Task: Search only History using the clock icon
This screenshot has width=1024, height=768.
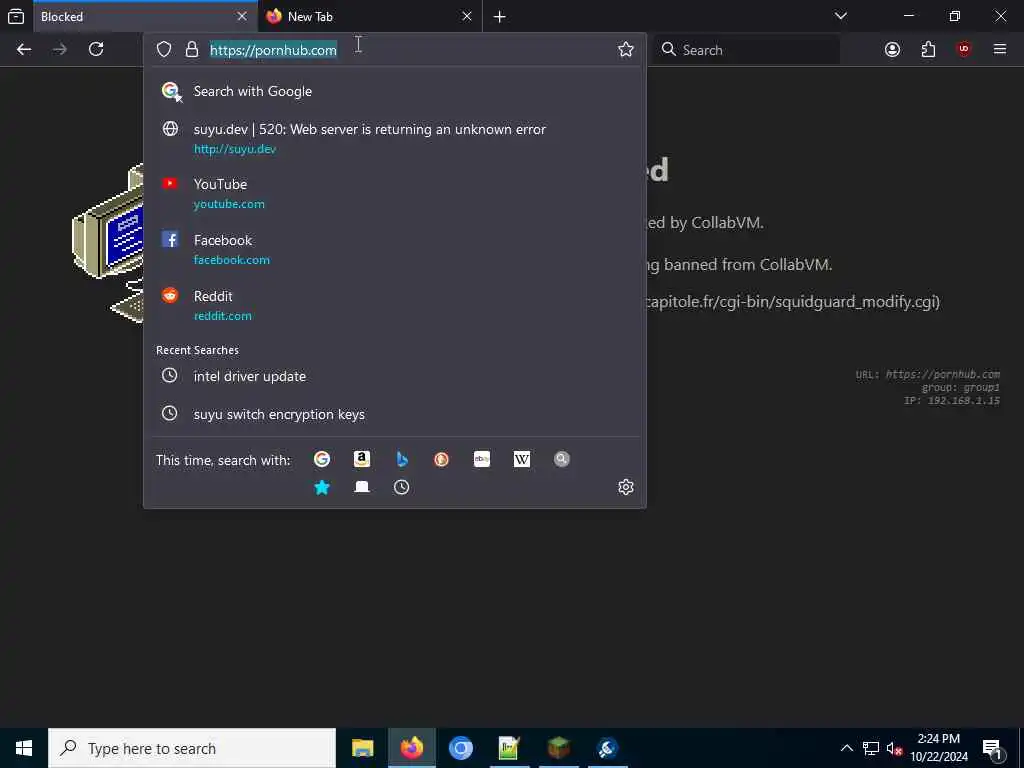Action: pyautogui.click(x=402, y=487)
